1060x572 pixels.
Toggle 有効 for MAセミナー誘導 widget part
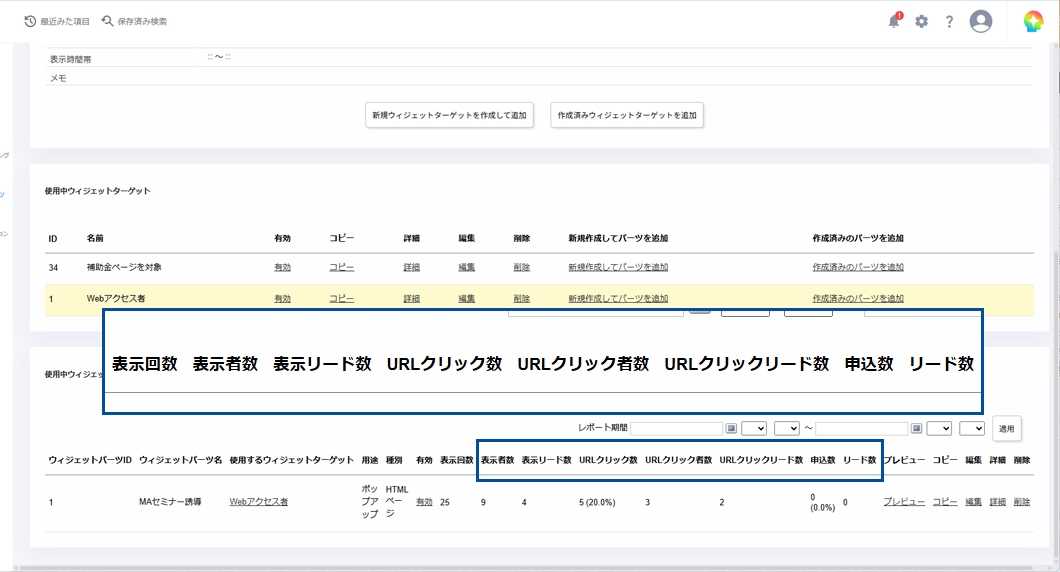(424, 502)
